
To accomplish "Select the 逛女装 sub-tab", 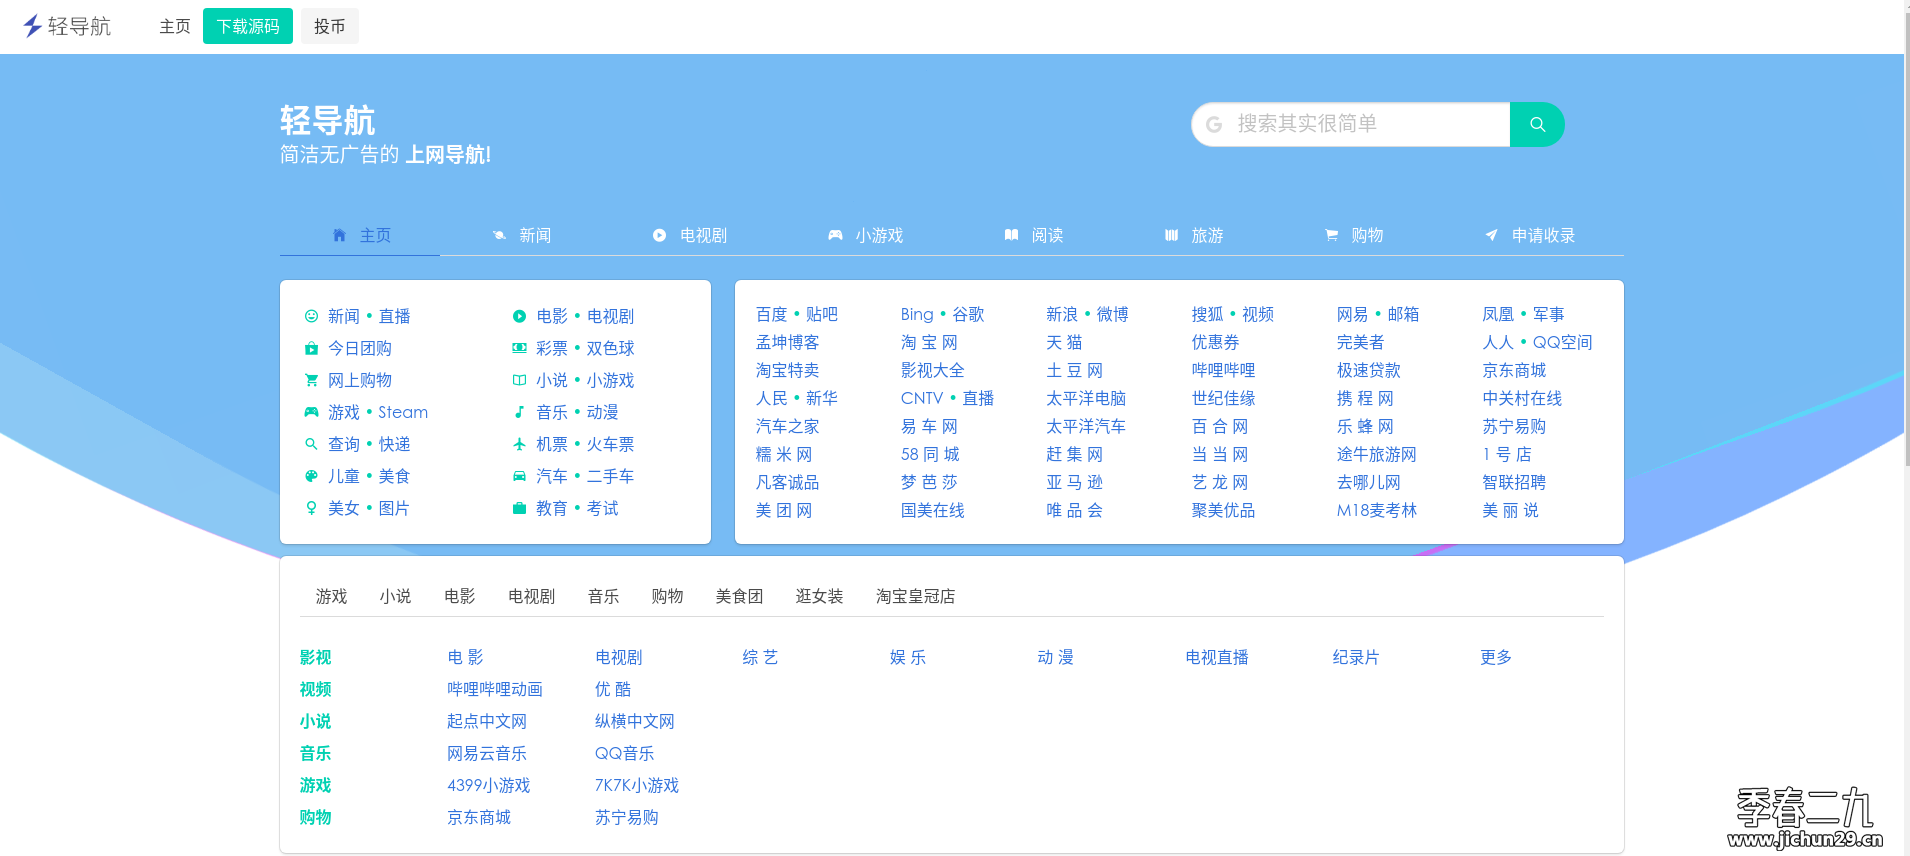I will (x=820, y=596).
